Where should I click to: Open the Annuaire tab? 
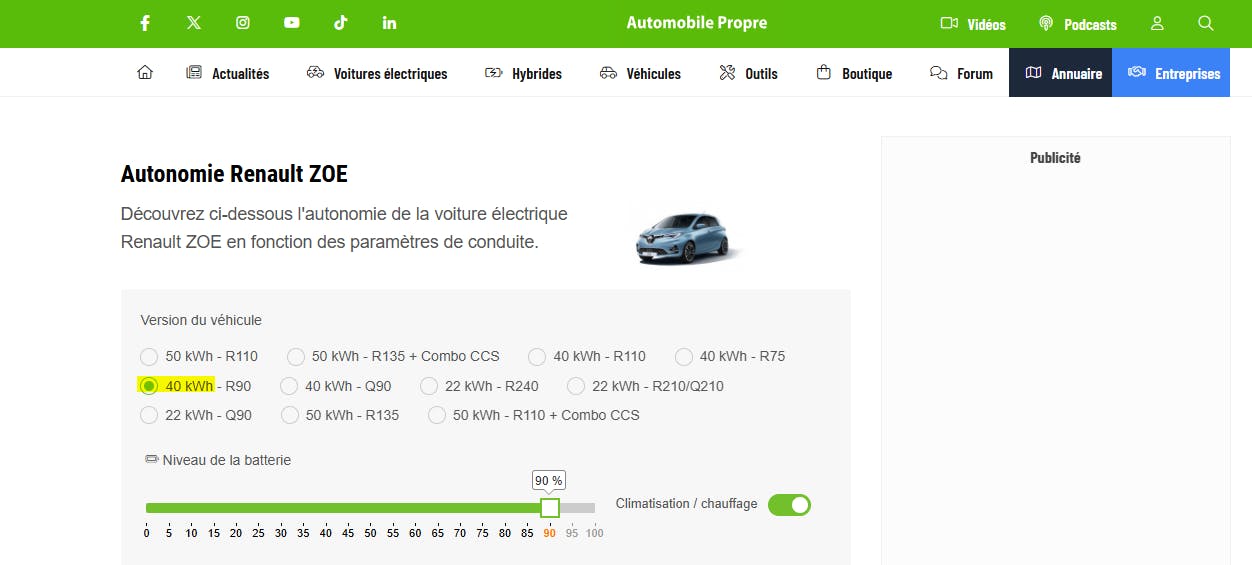point(1061,73)
